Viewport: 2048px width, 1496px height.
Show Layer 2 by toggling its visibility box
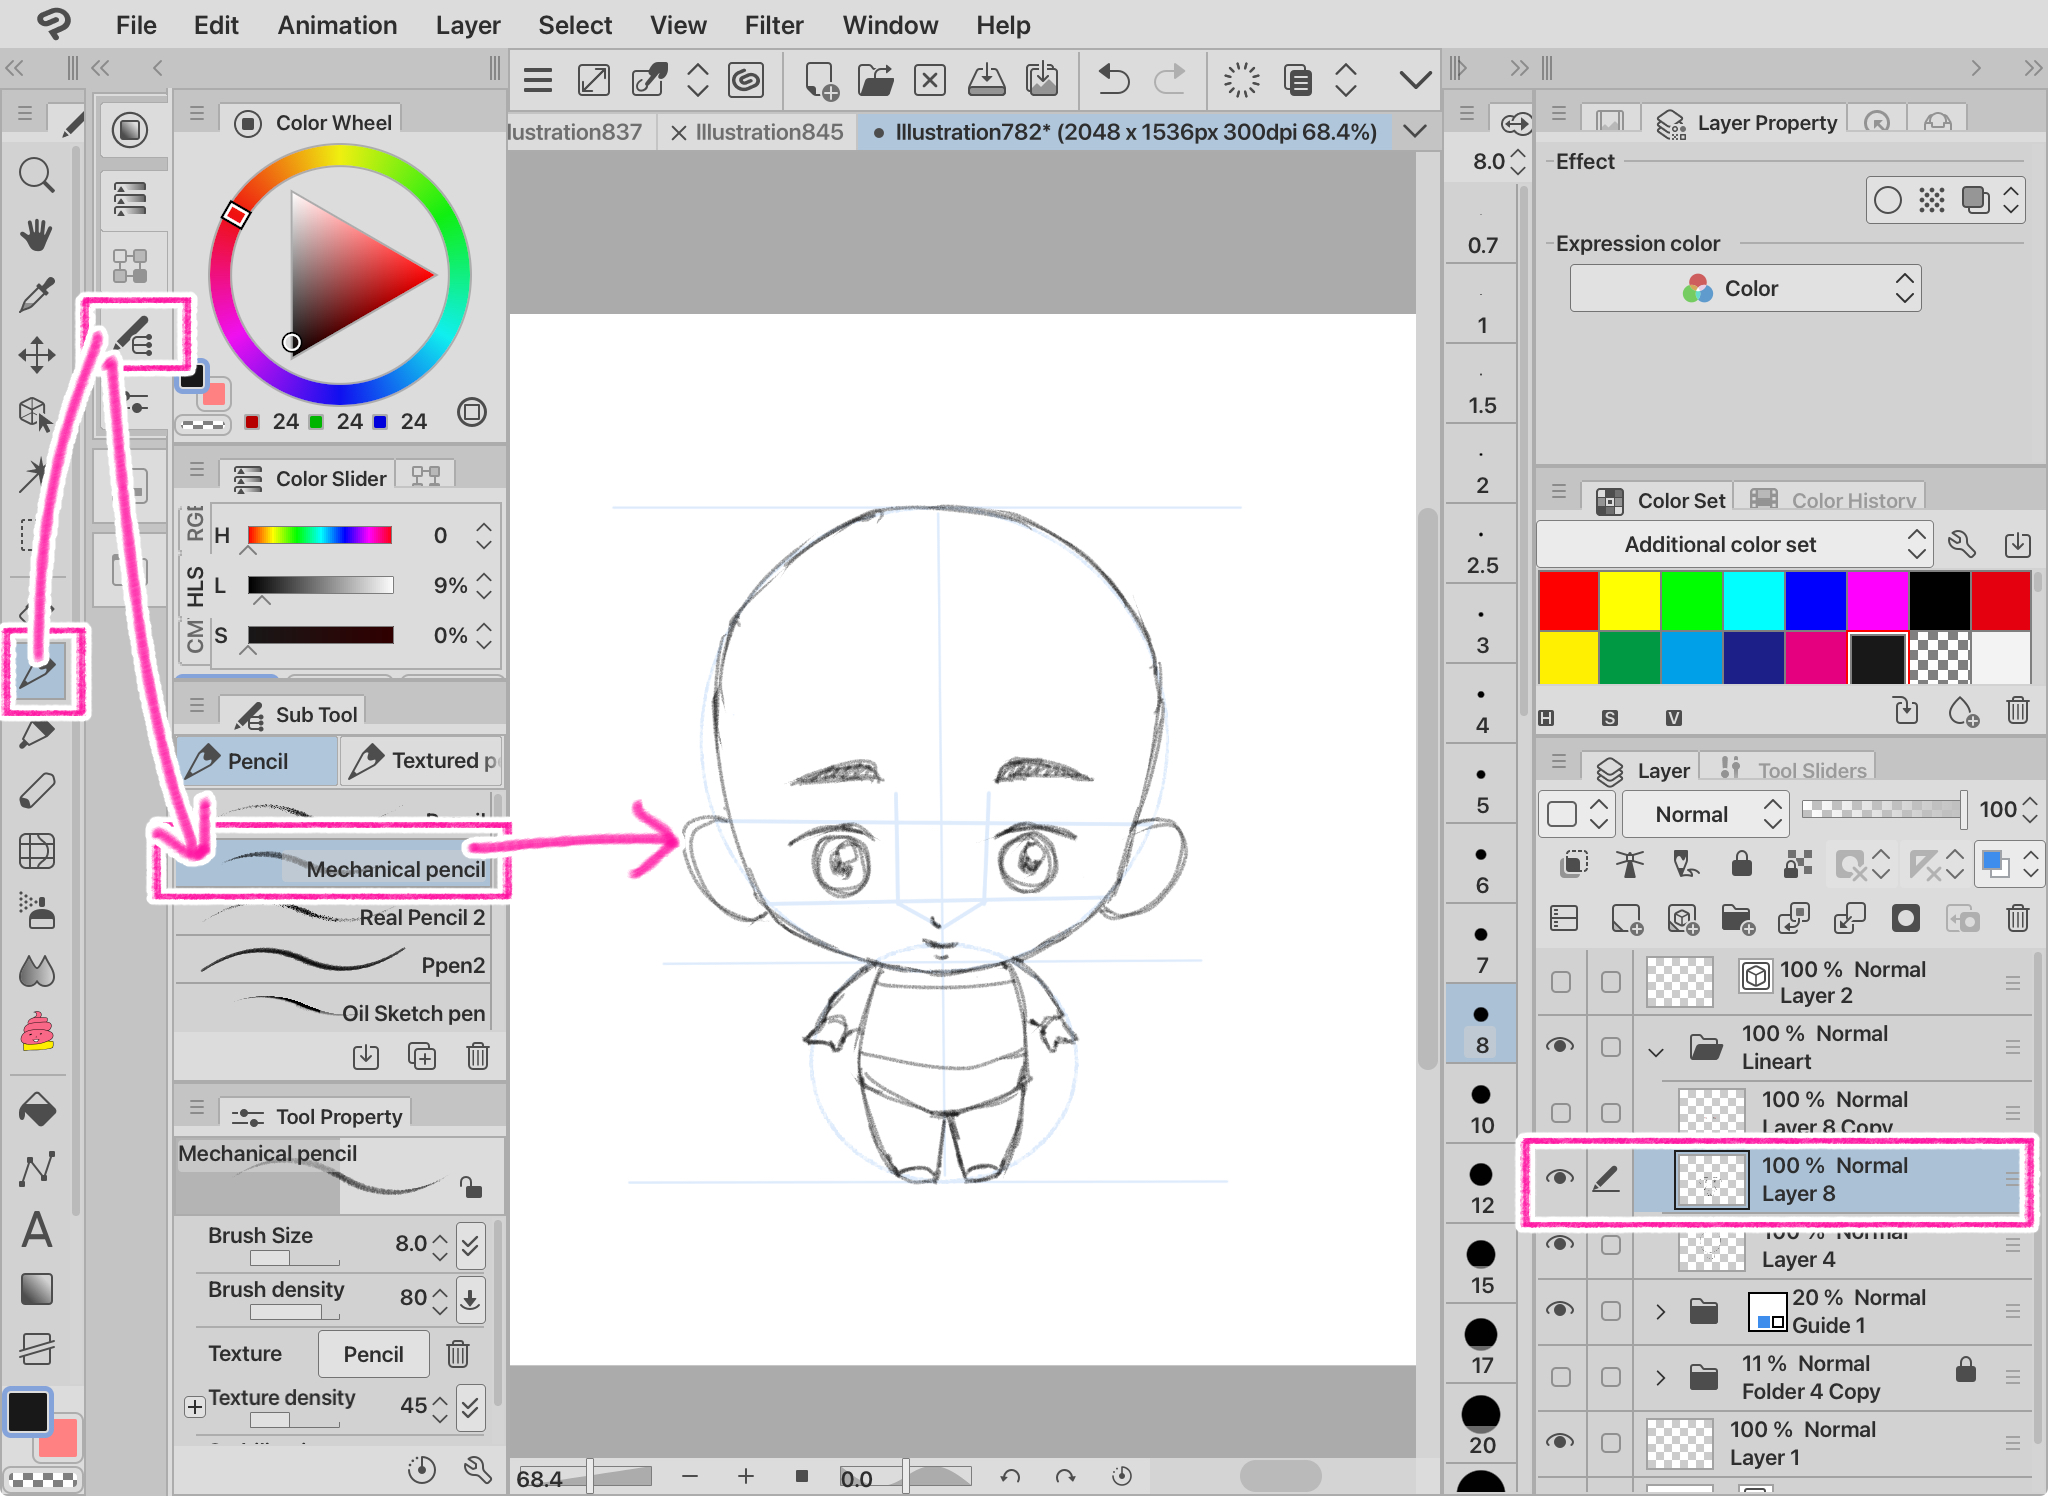point(1560,982)
